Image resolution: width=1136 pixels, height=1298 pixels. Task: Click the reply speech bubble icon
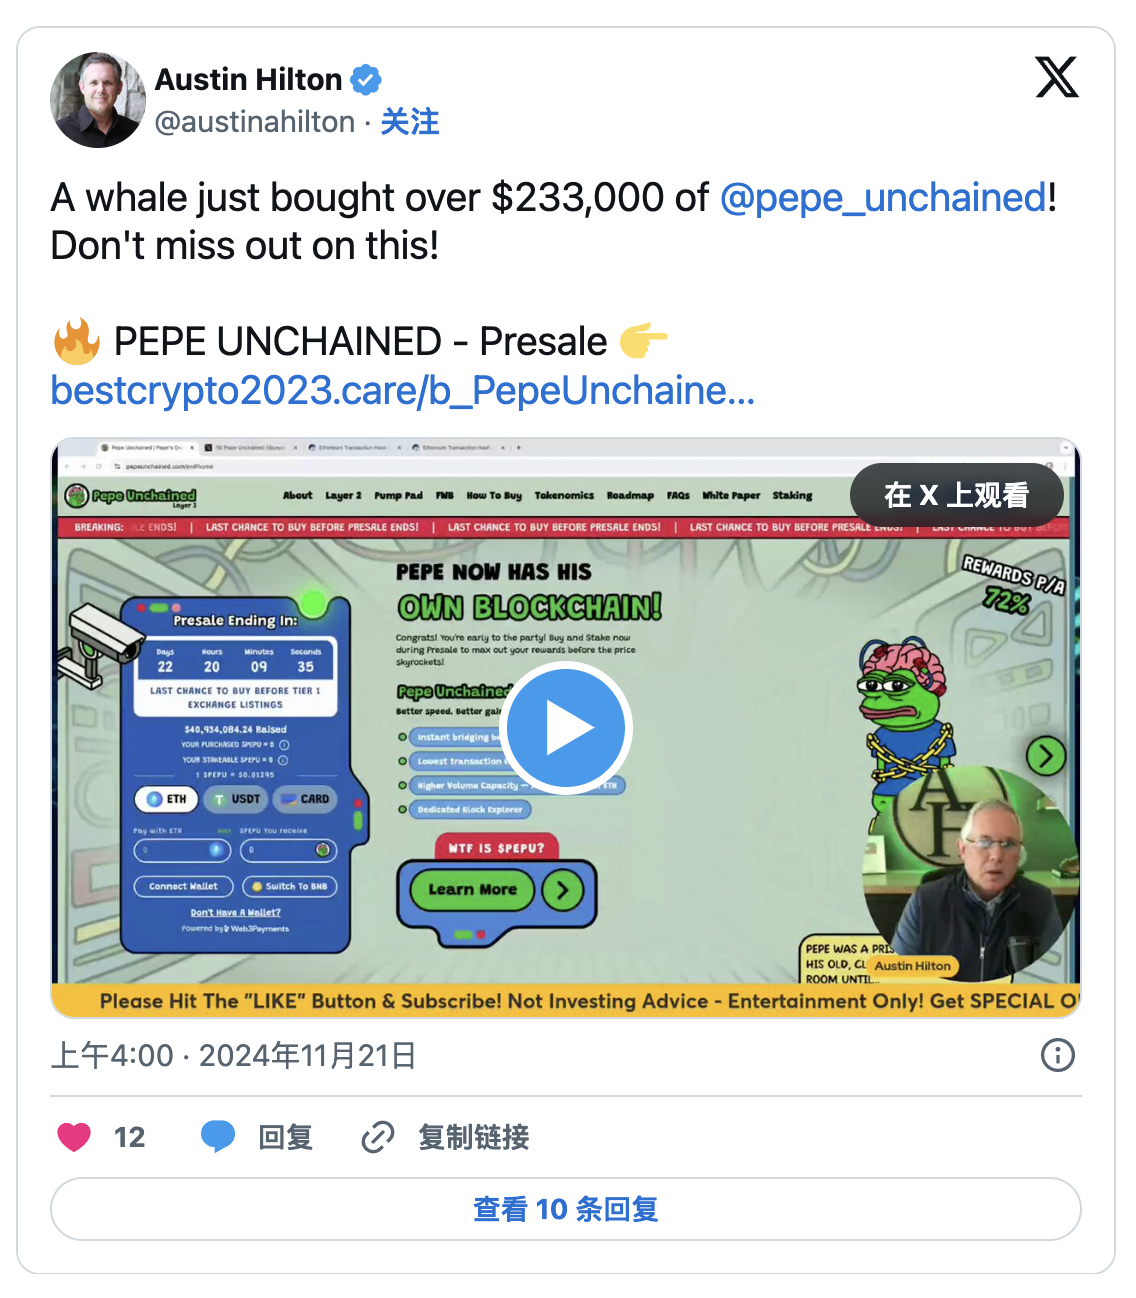(x=218, y=1137)
